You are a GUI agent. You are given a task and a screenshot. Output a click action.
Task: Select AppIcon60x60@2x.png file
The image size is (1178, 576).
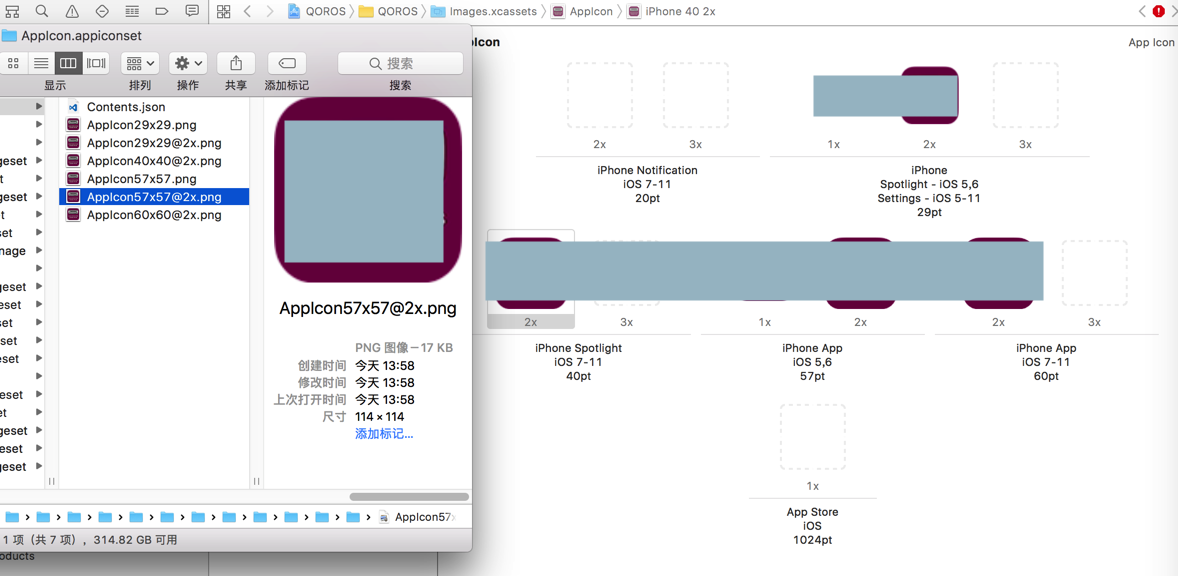tap(154, 215)
